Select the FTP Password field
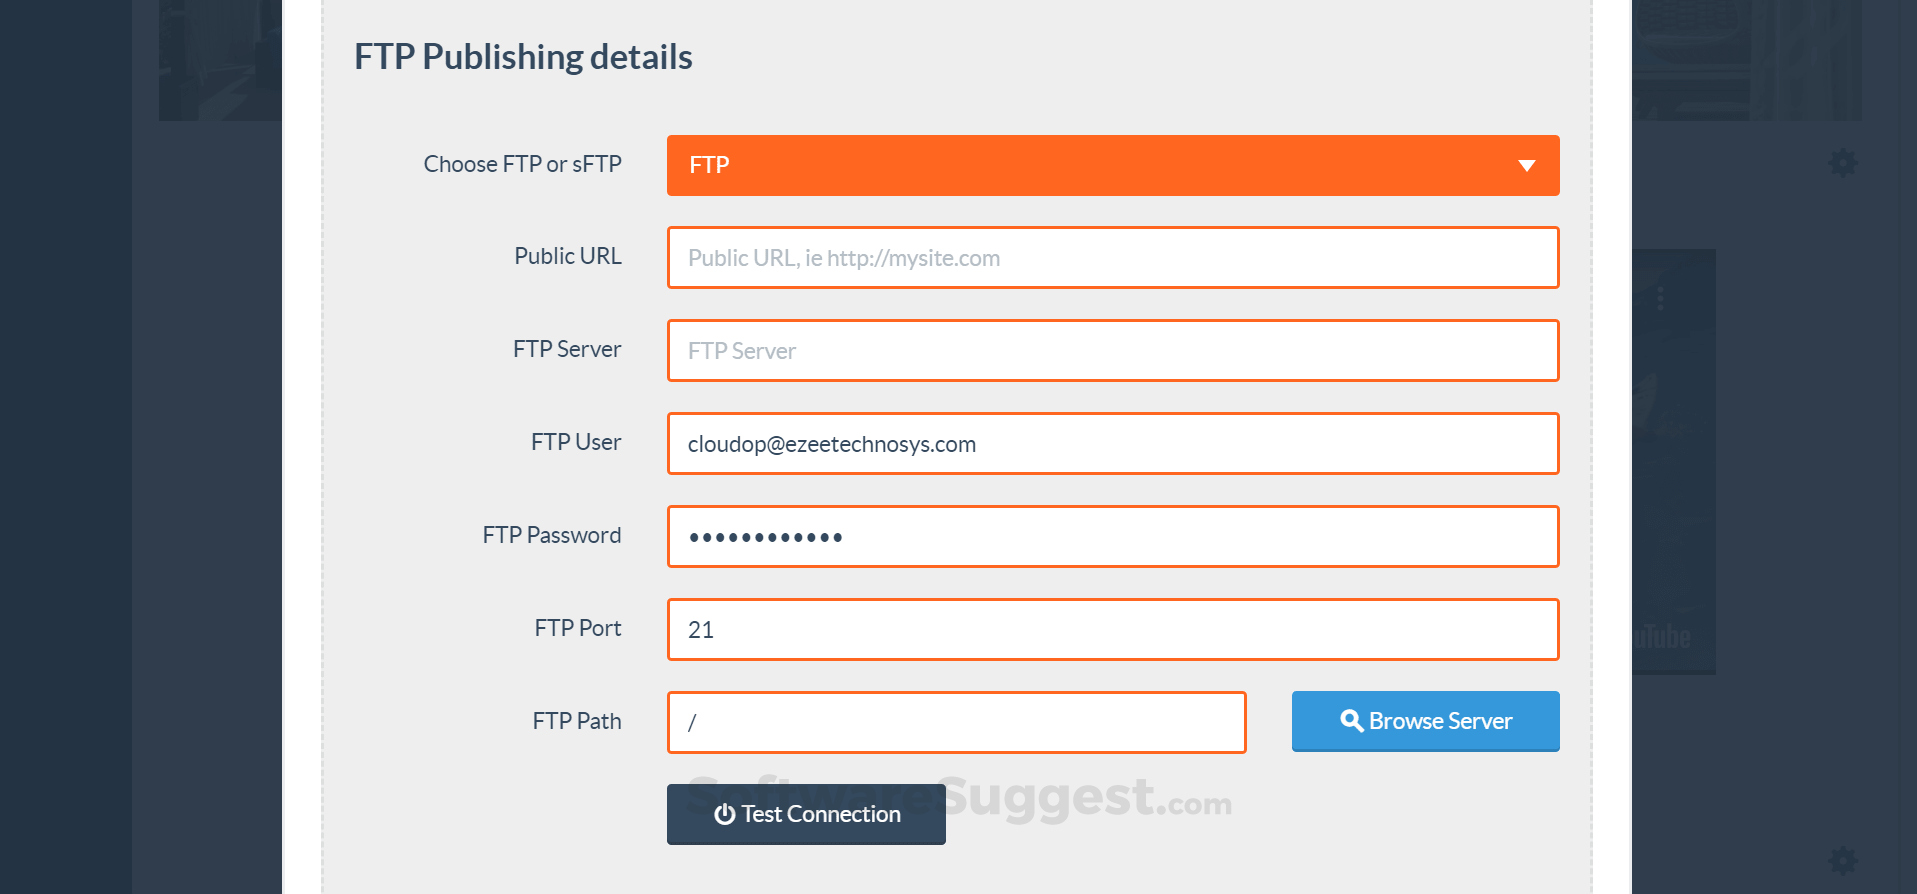 pos(1112,537)
